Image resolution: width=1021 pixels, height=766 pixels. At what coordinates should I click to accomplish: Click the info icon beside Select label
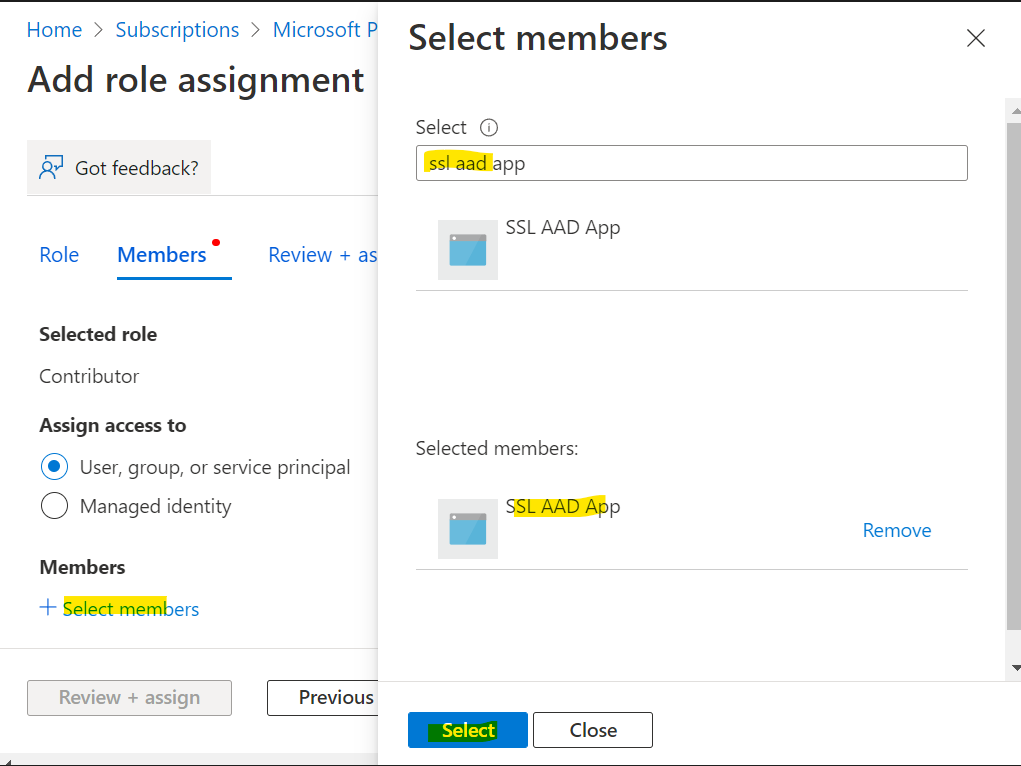(x=488, y=127)
